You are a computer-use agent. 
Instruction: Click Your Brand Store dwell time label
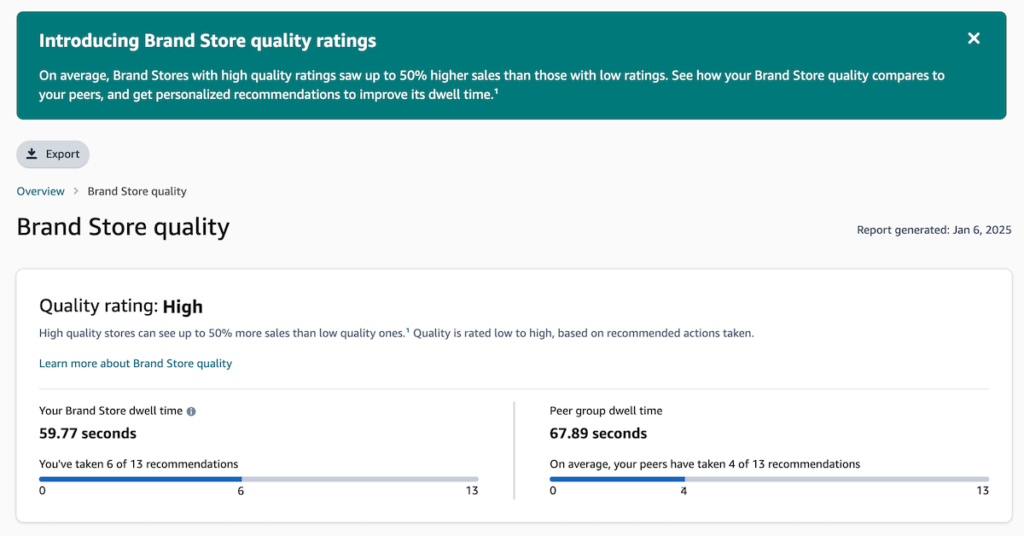(x=110, y=411)
